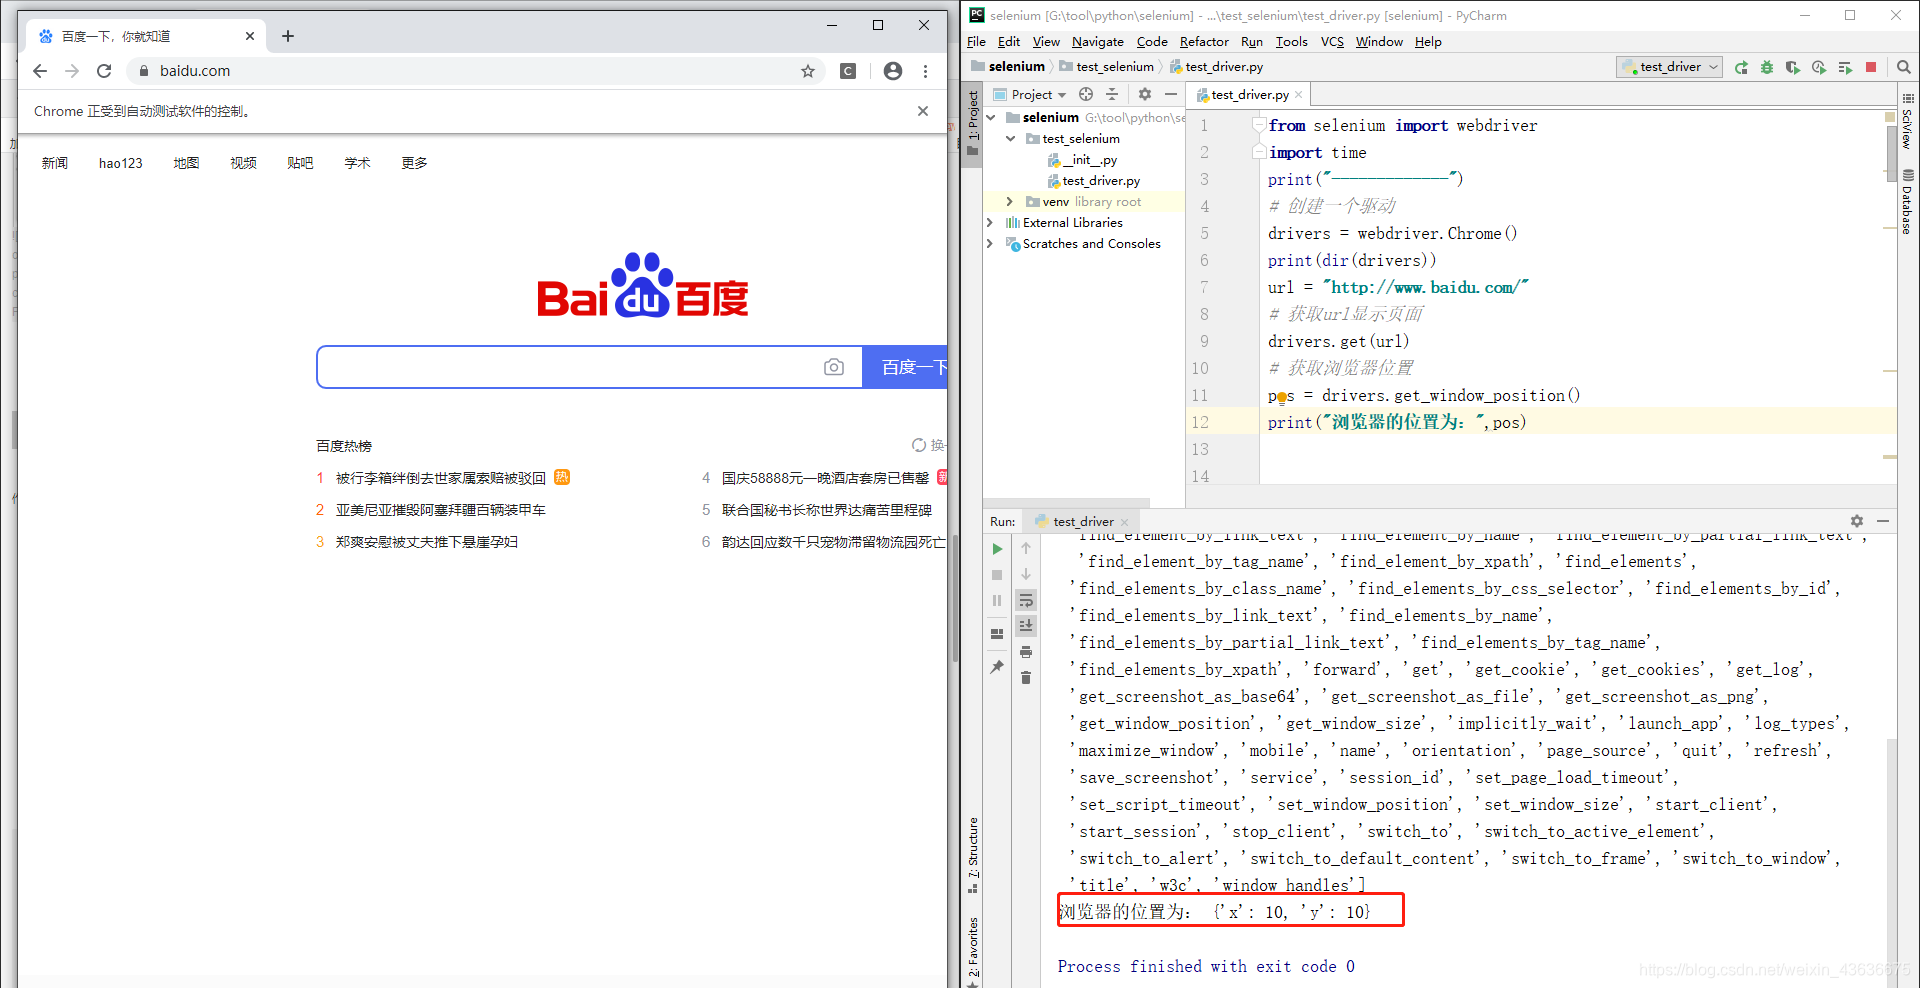
Task: Close the test_driver.py editor tab
Action: coord(1298,94)
